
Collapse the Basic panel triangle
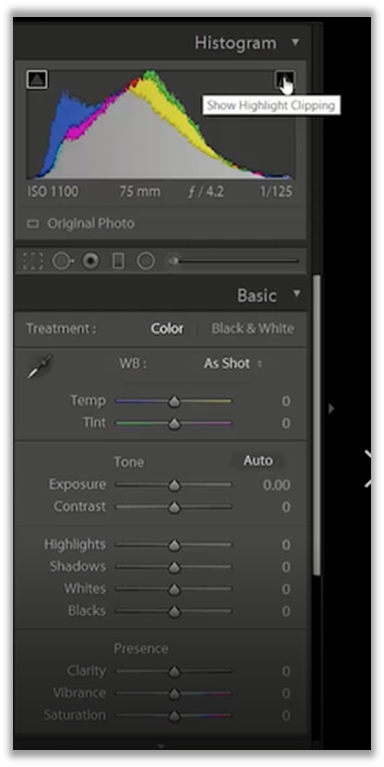pyautogui.click(x=296, y=293)
